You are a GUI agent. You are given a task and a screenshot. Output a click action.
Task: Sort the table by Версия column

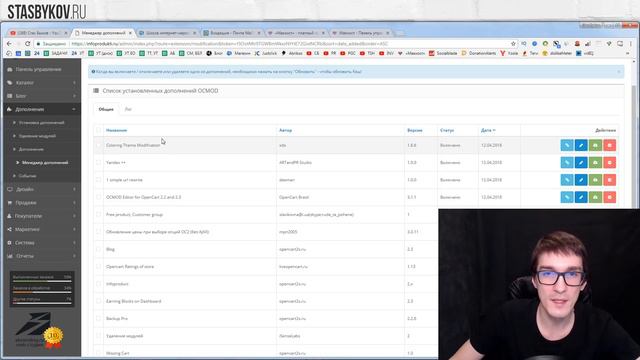415,130
